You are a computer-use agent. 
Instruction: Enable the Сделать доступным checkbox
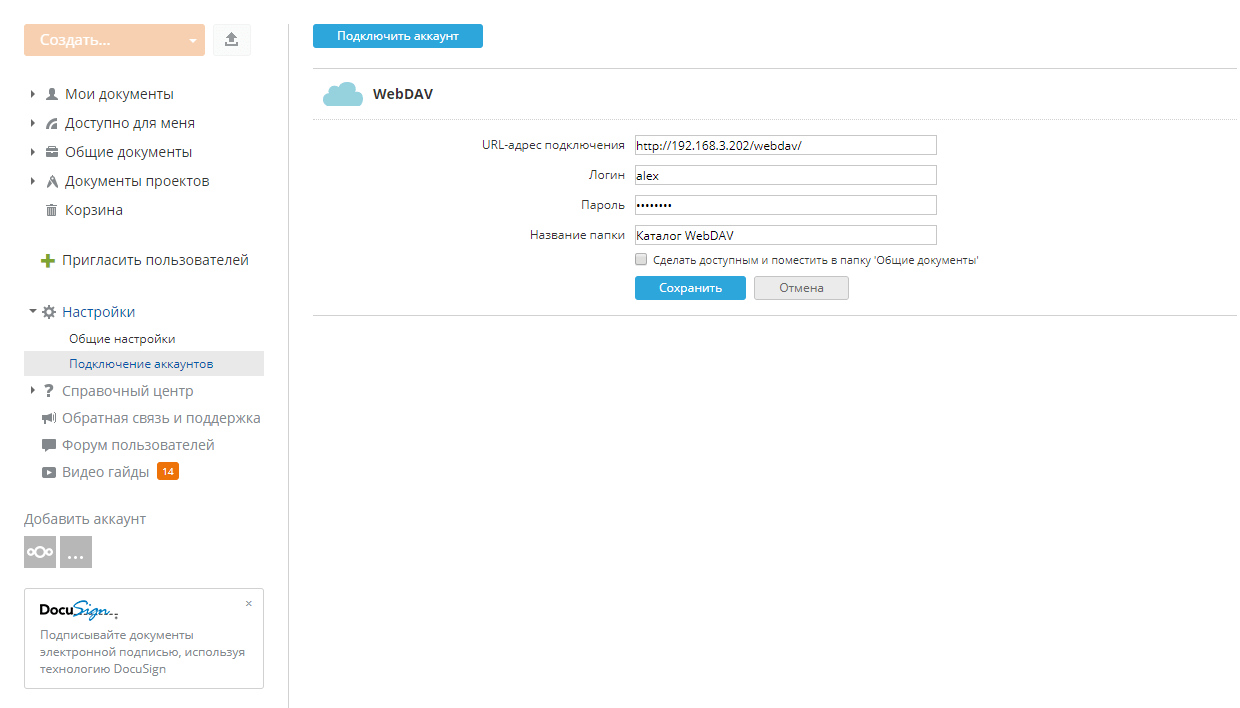(x=641, y=259)
